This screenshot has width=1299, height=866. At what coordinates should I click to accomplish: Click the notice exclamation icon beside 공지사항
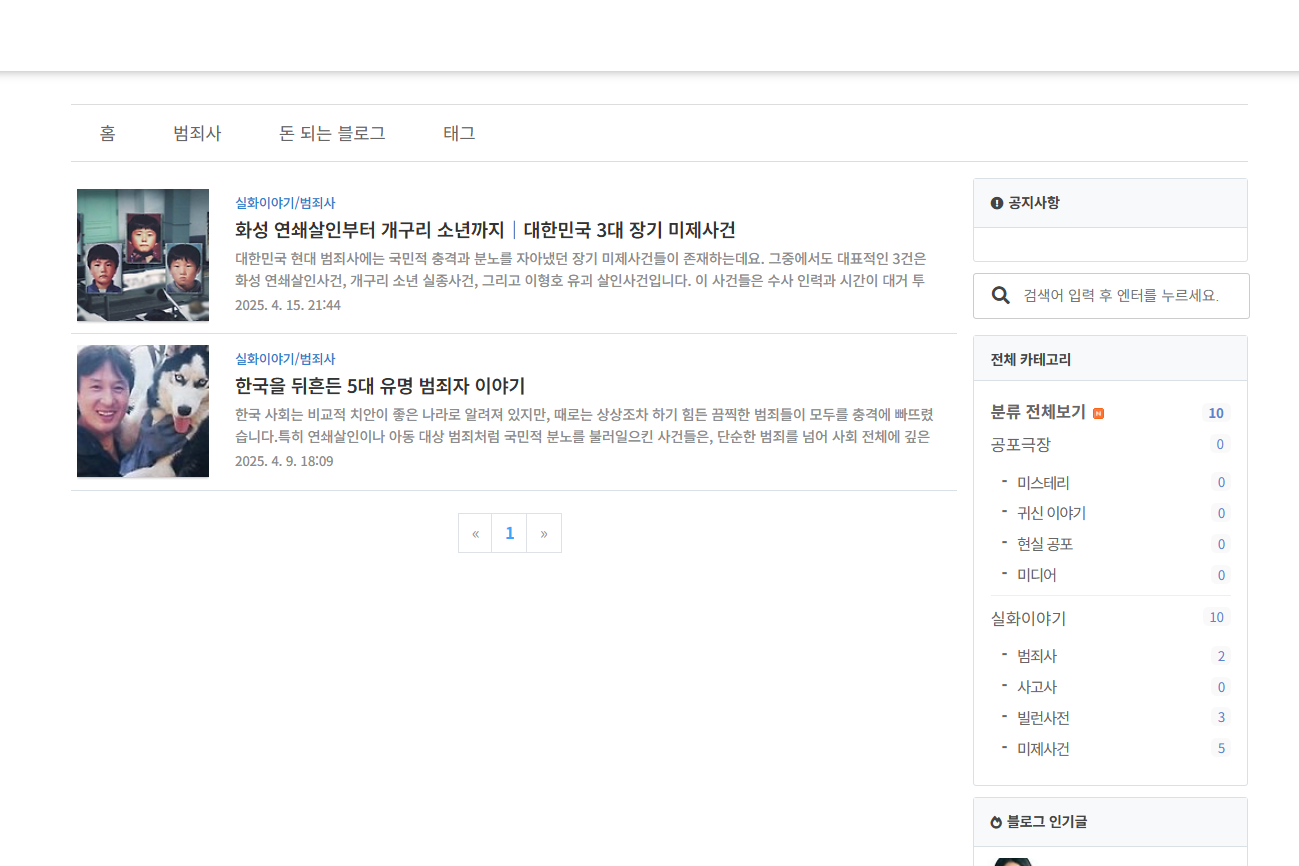(997, 203)
